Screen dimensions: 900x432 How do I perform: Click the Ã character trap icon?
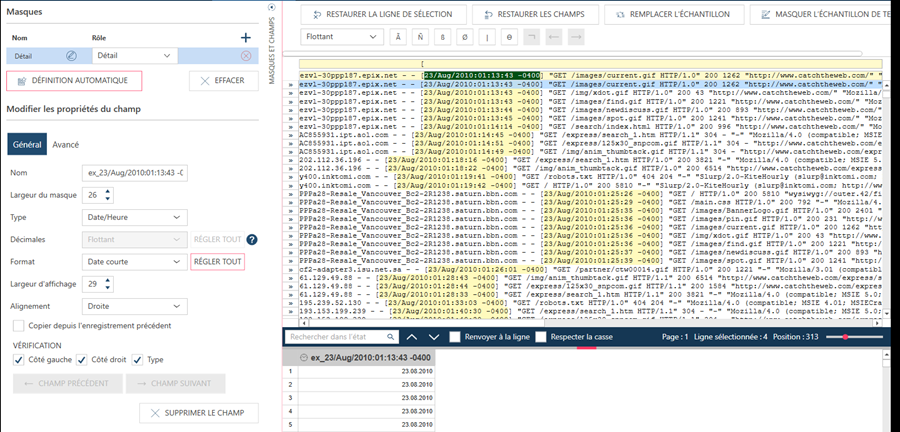399,38
